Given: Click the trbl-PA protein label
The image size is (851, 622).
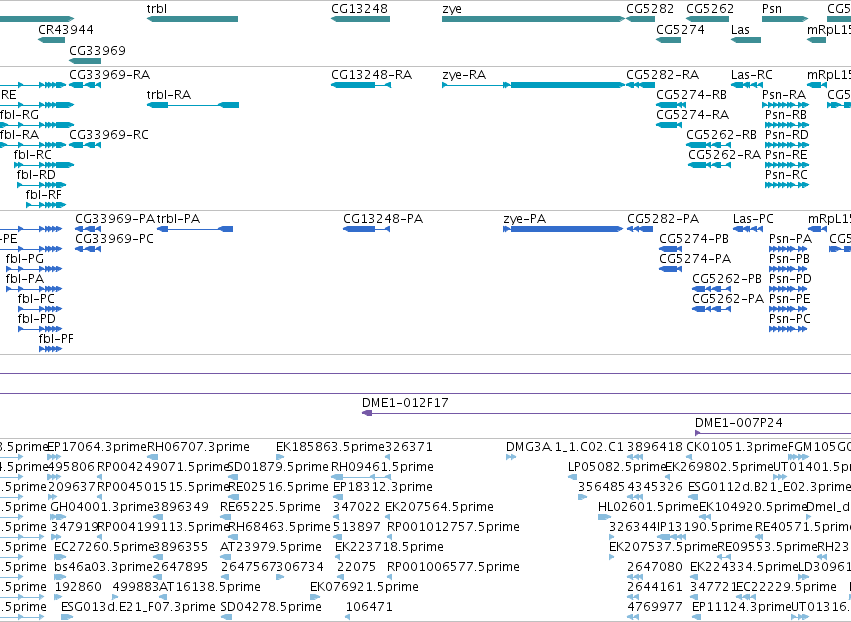Looking at the screenshot, I should (x=179, y=219).
